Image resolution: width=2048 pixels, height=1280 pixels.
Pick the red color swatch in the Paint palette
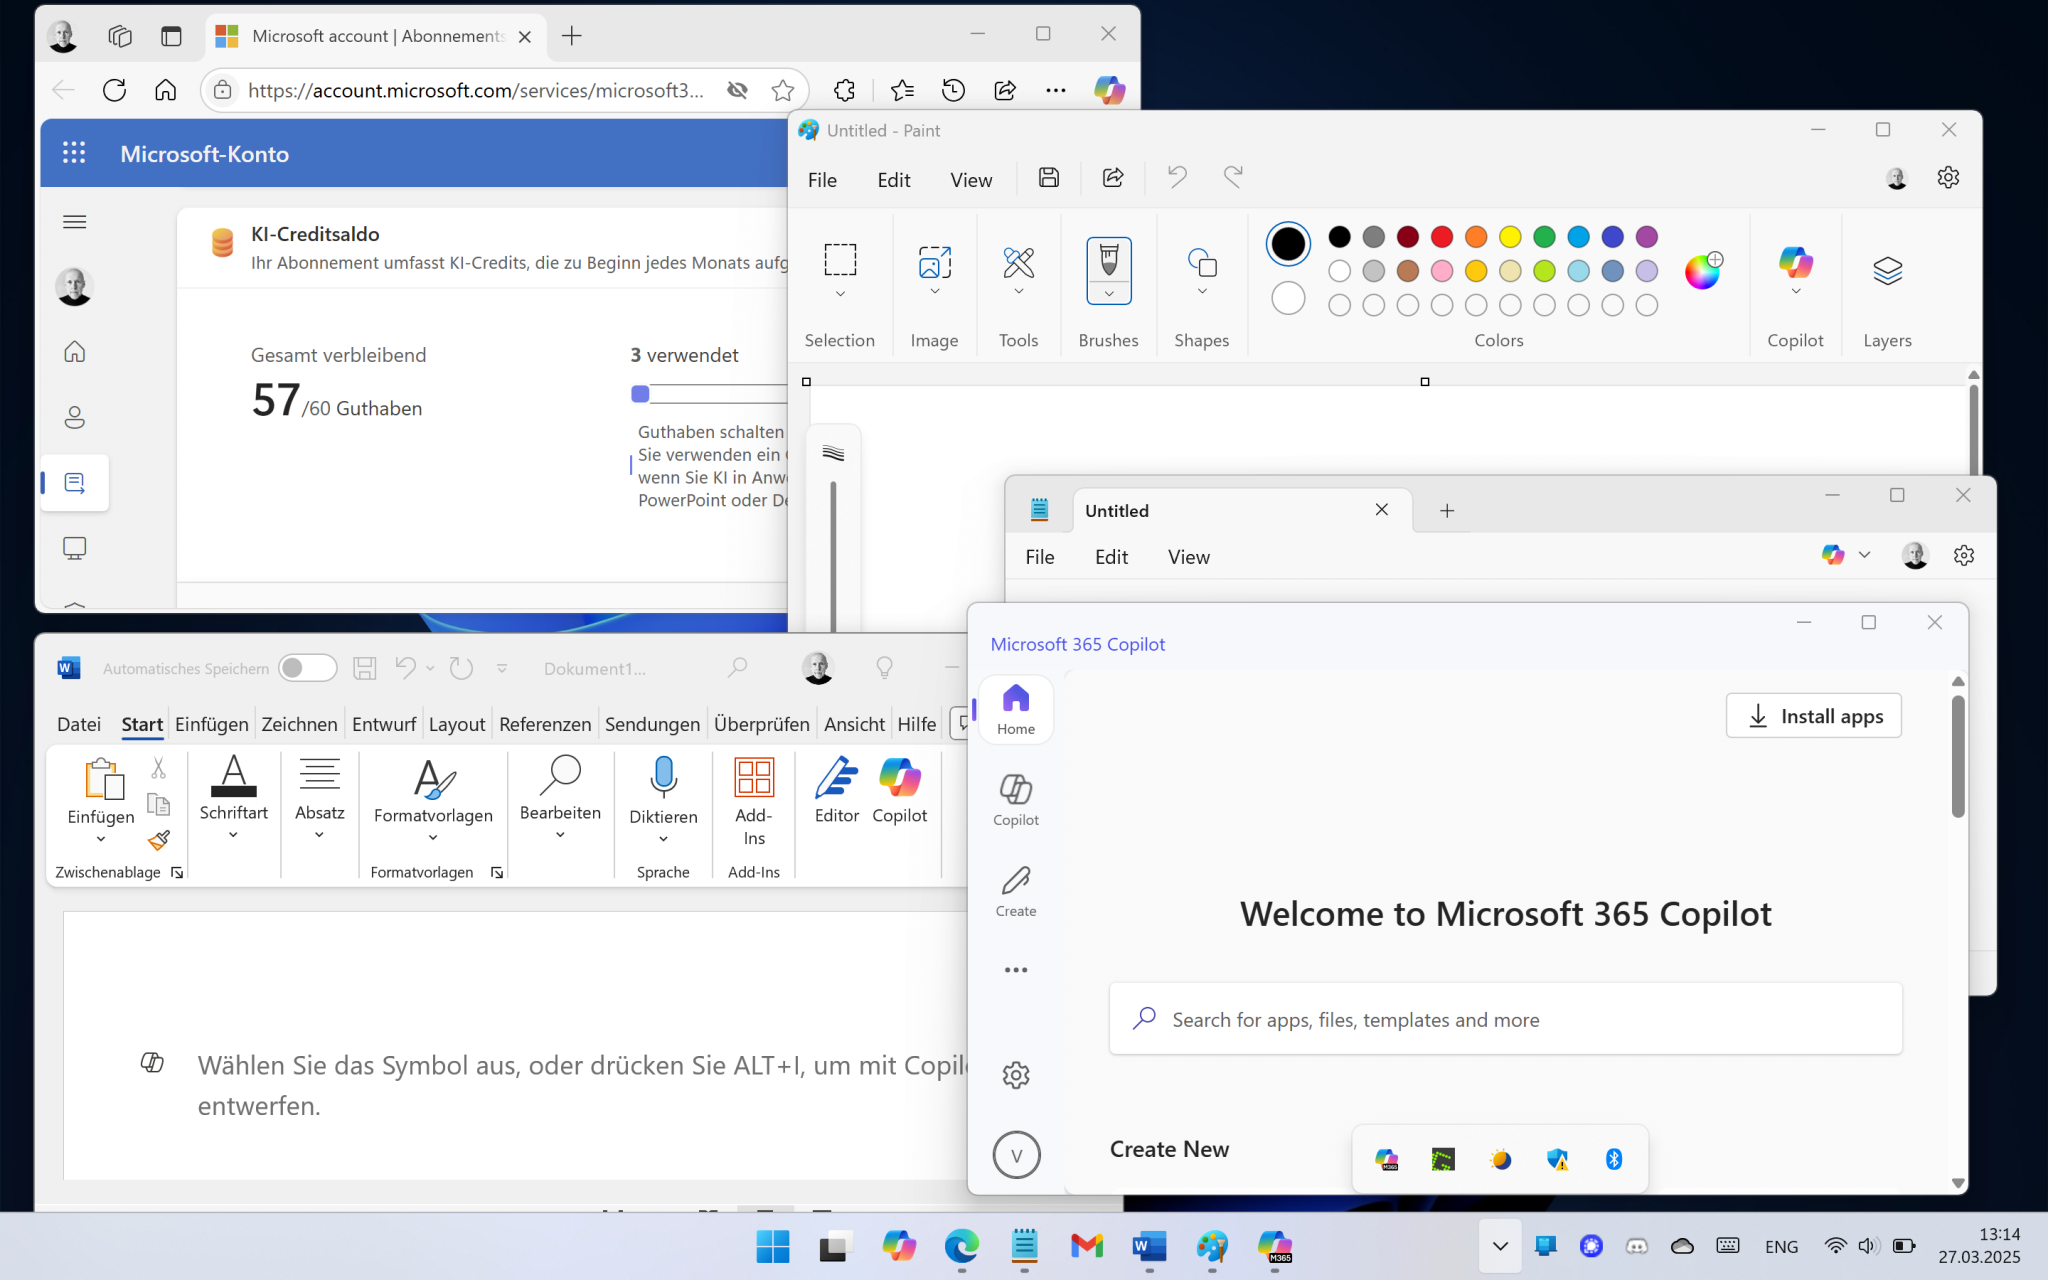point(1441,237)
